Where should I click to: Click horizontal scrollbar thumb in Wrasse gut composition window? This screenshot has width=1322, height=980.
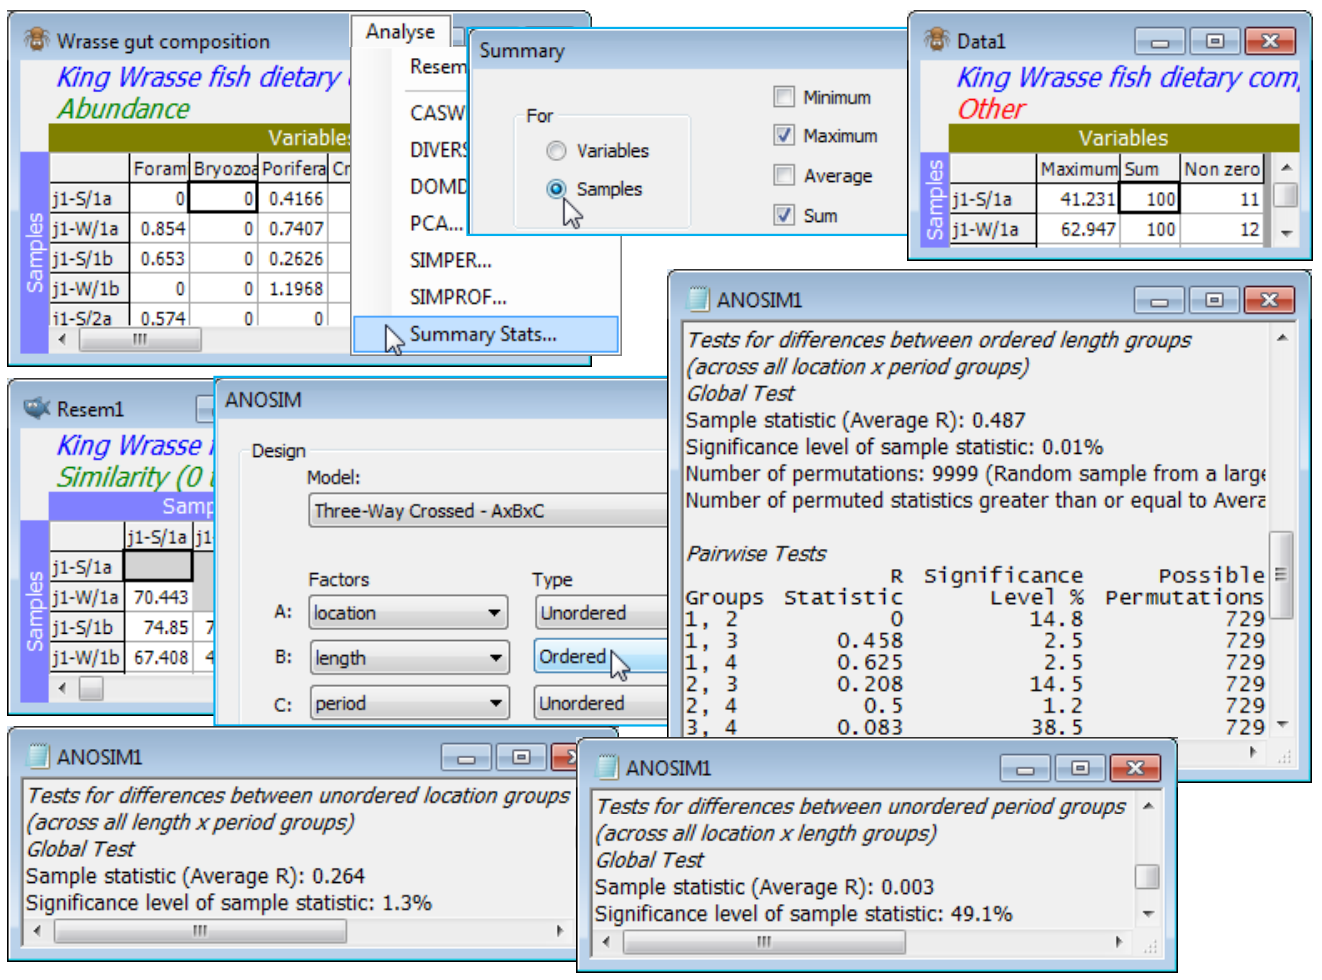(x=140, y=339)
